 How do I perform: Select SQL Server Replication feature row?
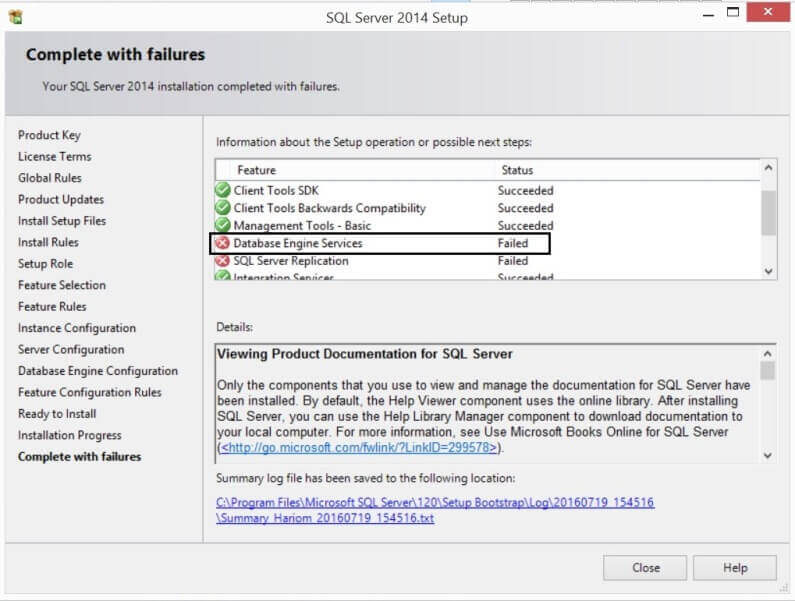point(487,261)
